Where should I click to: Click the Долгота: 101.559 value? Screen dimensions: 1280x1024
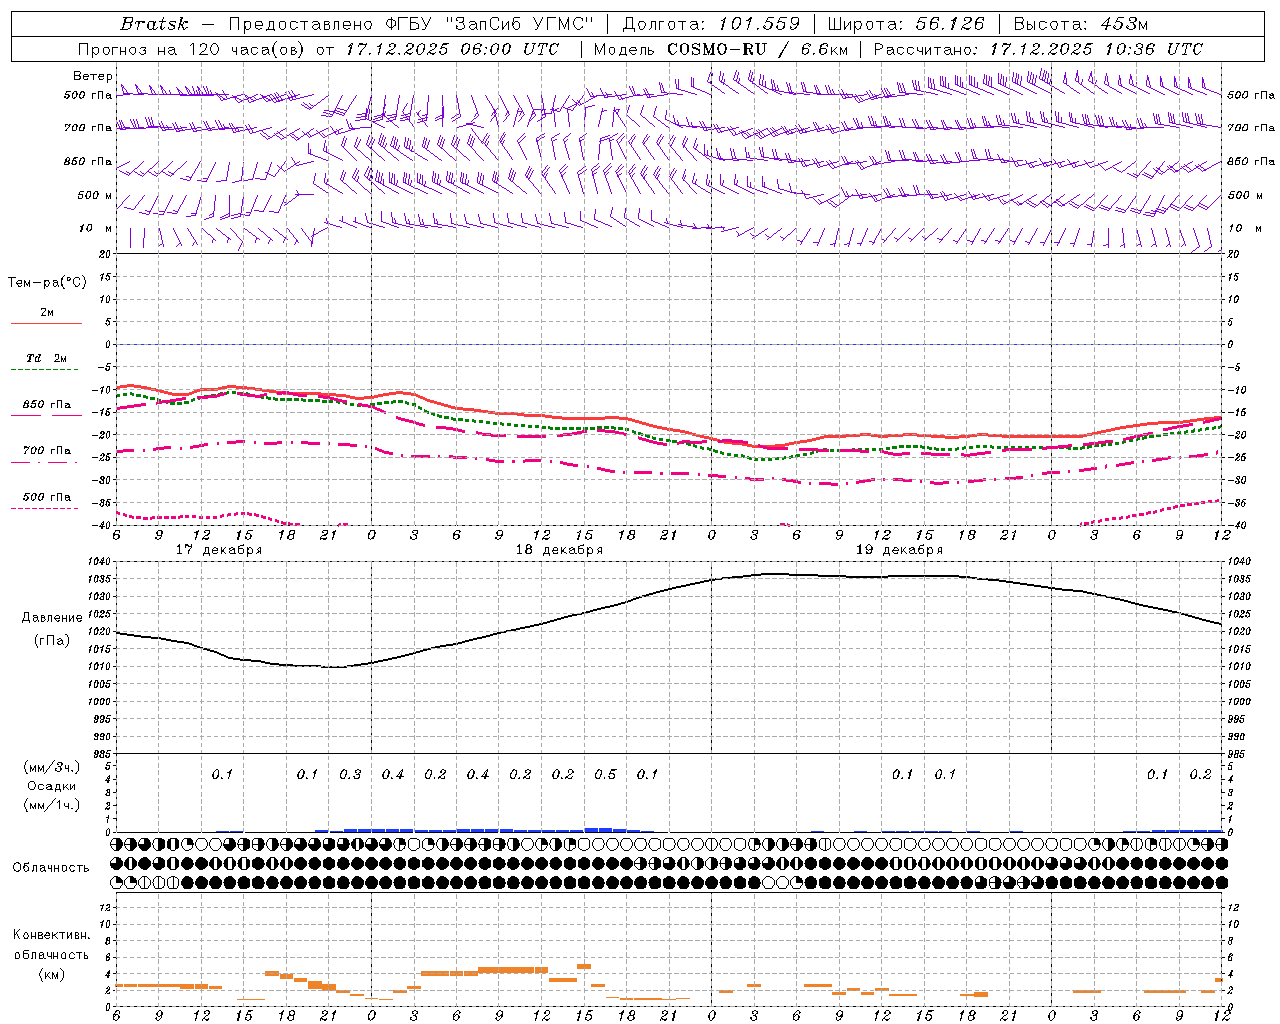point(711,24)
